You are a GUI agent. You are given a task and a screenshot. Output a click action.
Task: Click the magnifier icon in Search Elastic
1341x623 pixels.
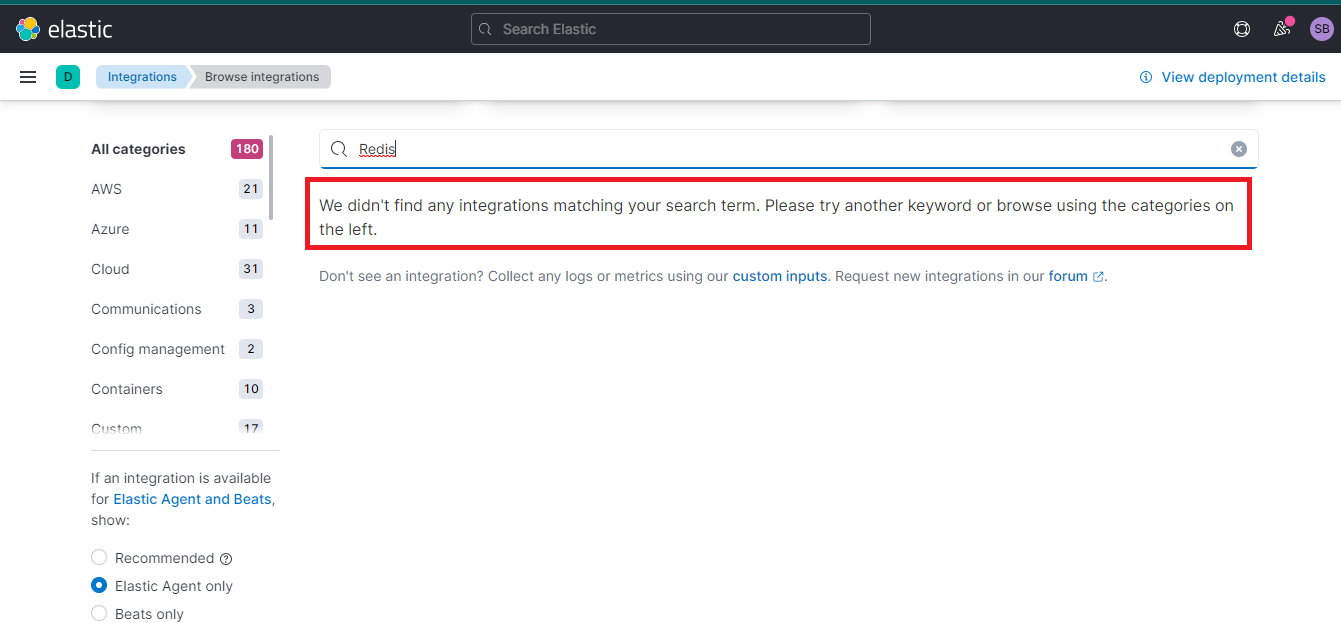tap(485, 29)
